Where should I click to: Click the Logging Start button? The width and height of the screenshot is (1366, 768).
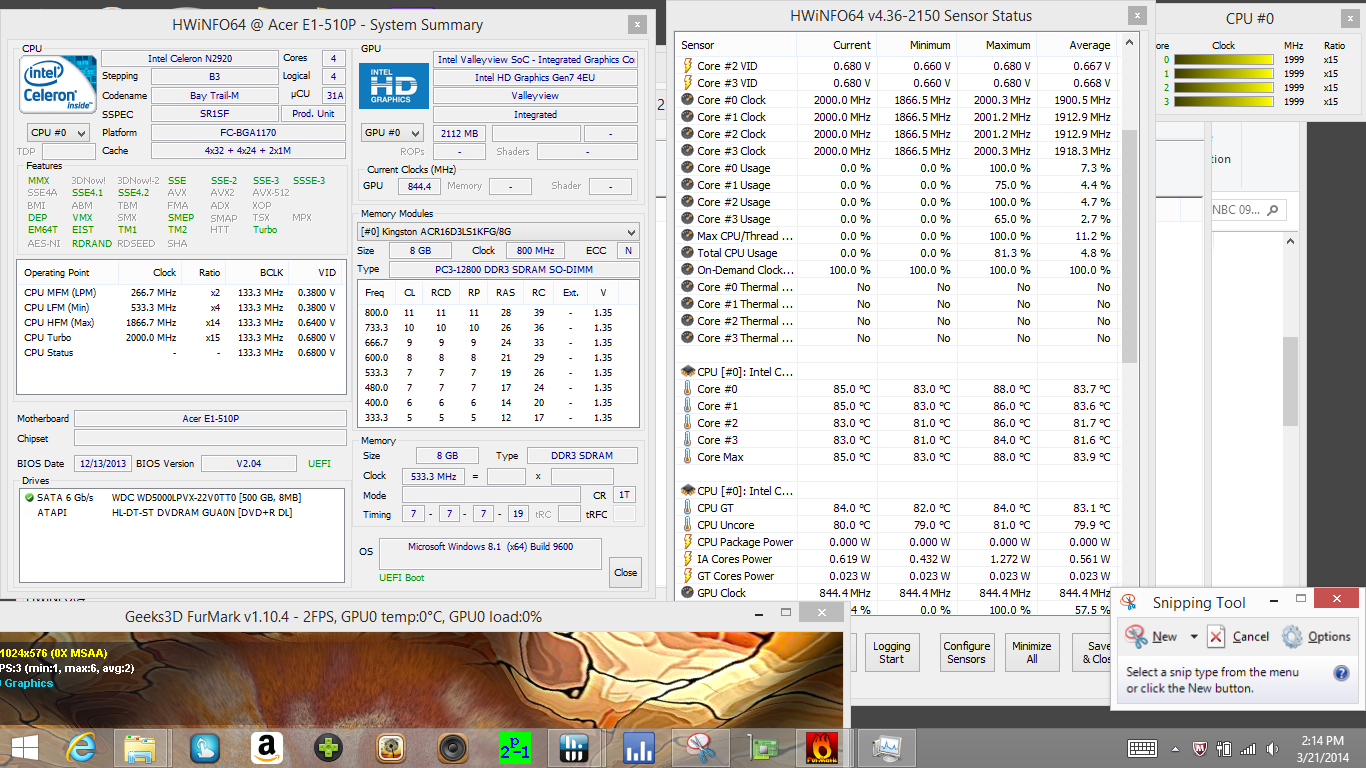click(892, 652)
